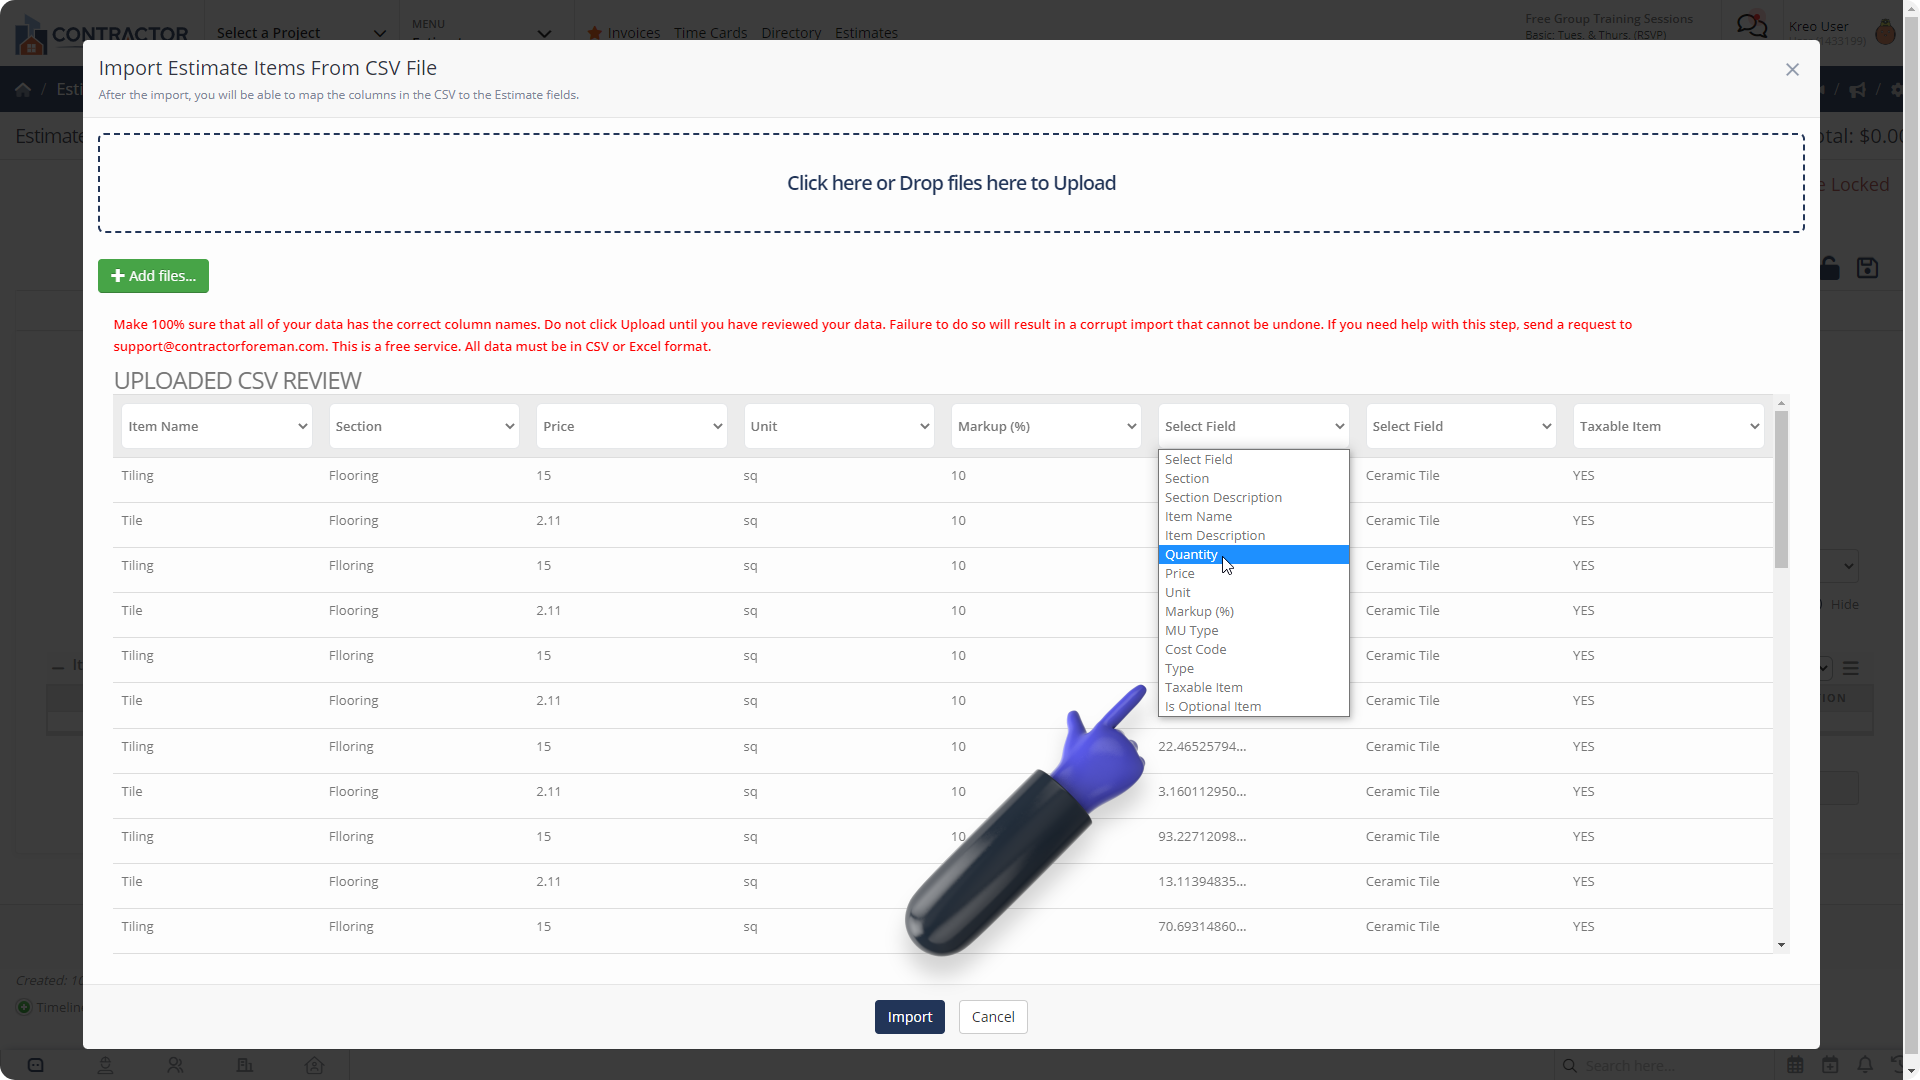Select the cell 22.46525794...
Screen dimensions: 1920x1080
click(x=1202, y=746)
